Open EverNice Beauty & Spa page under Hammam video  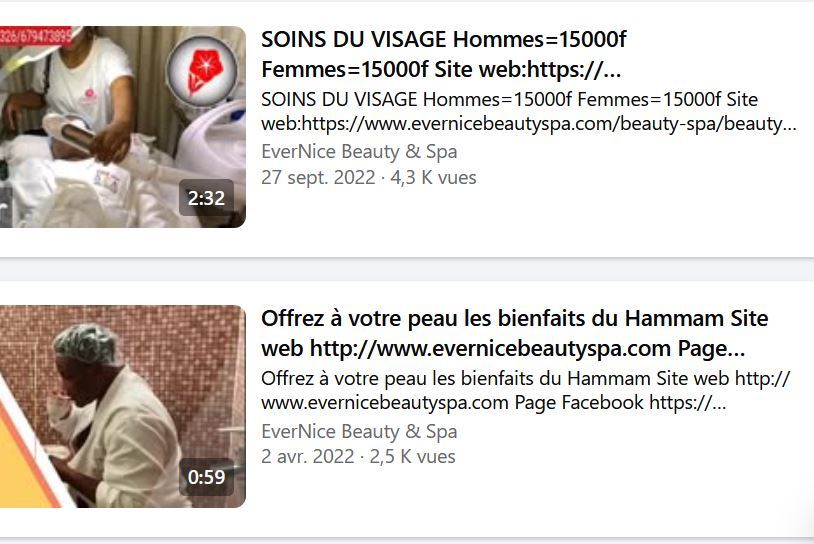coord(359,431)
